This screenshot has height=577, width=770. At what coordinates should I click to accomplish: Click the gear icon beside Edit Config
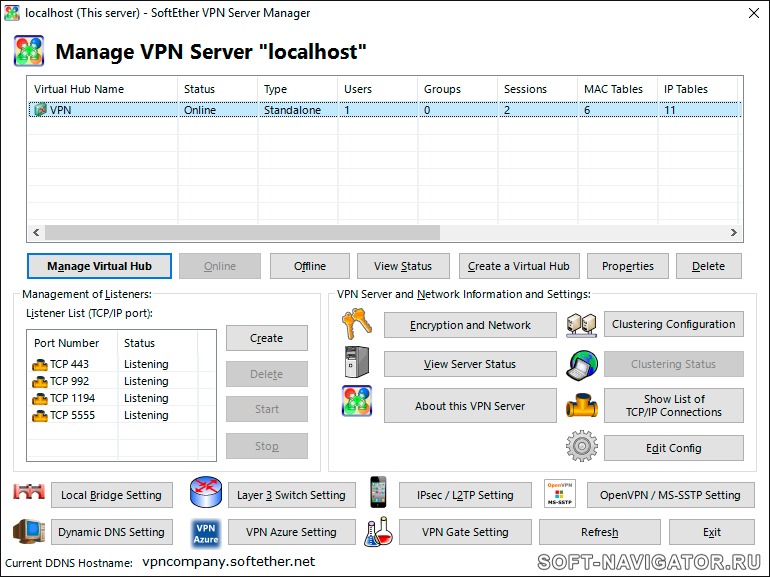(582, 446)
